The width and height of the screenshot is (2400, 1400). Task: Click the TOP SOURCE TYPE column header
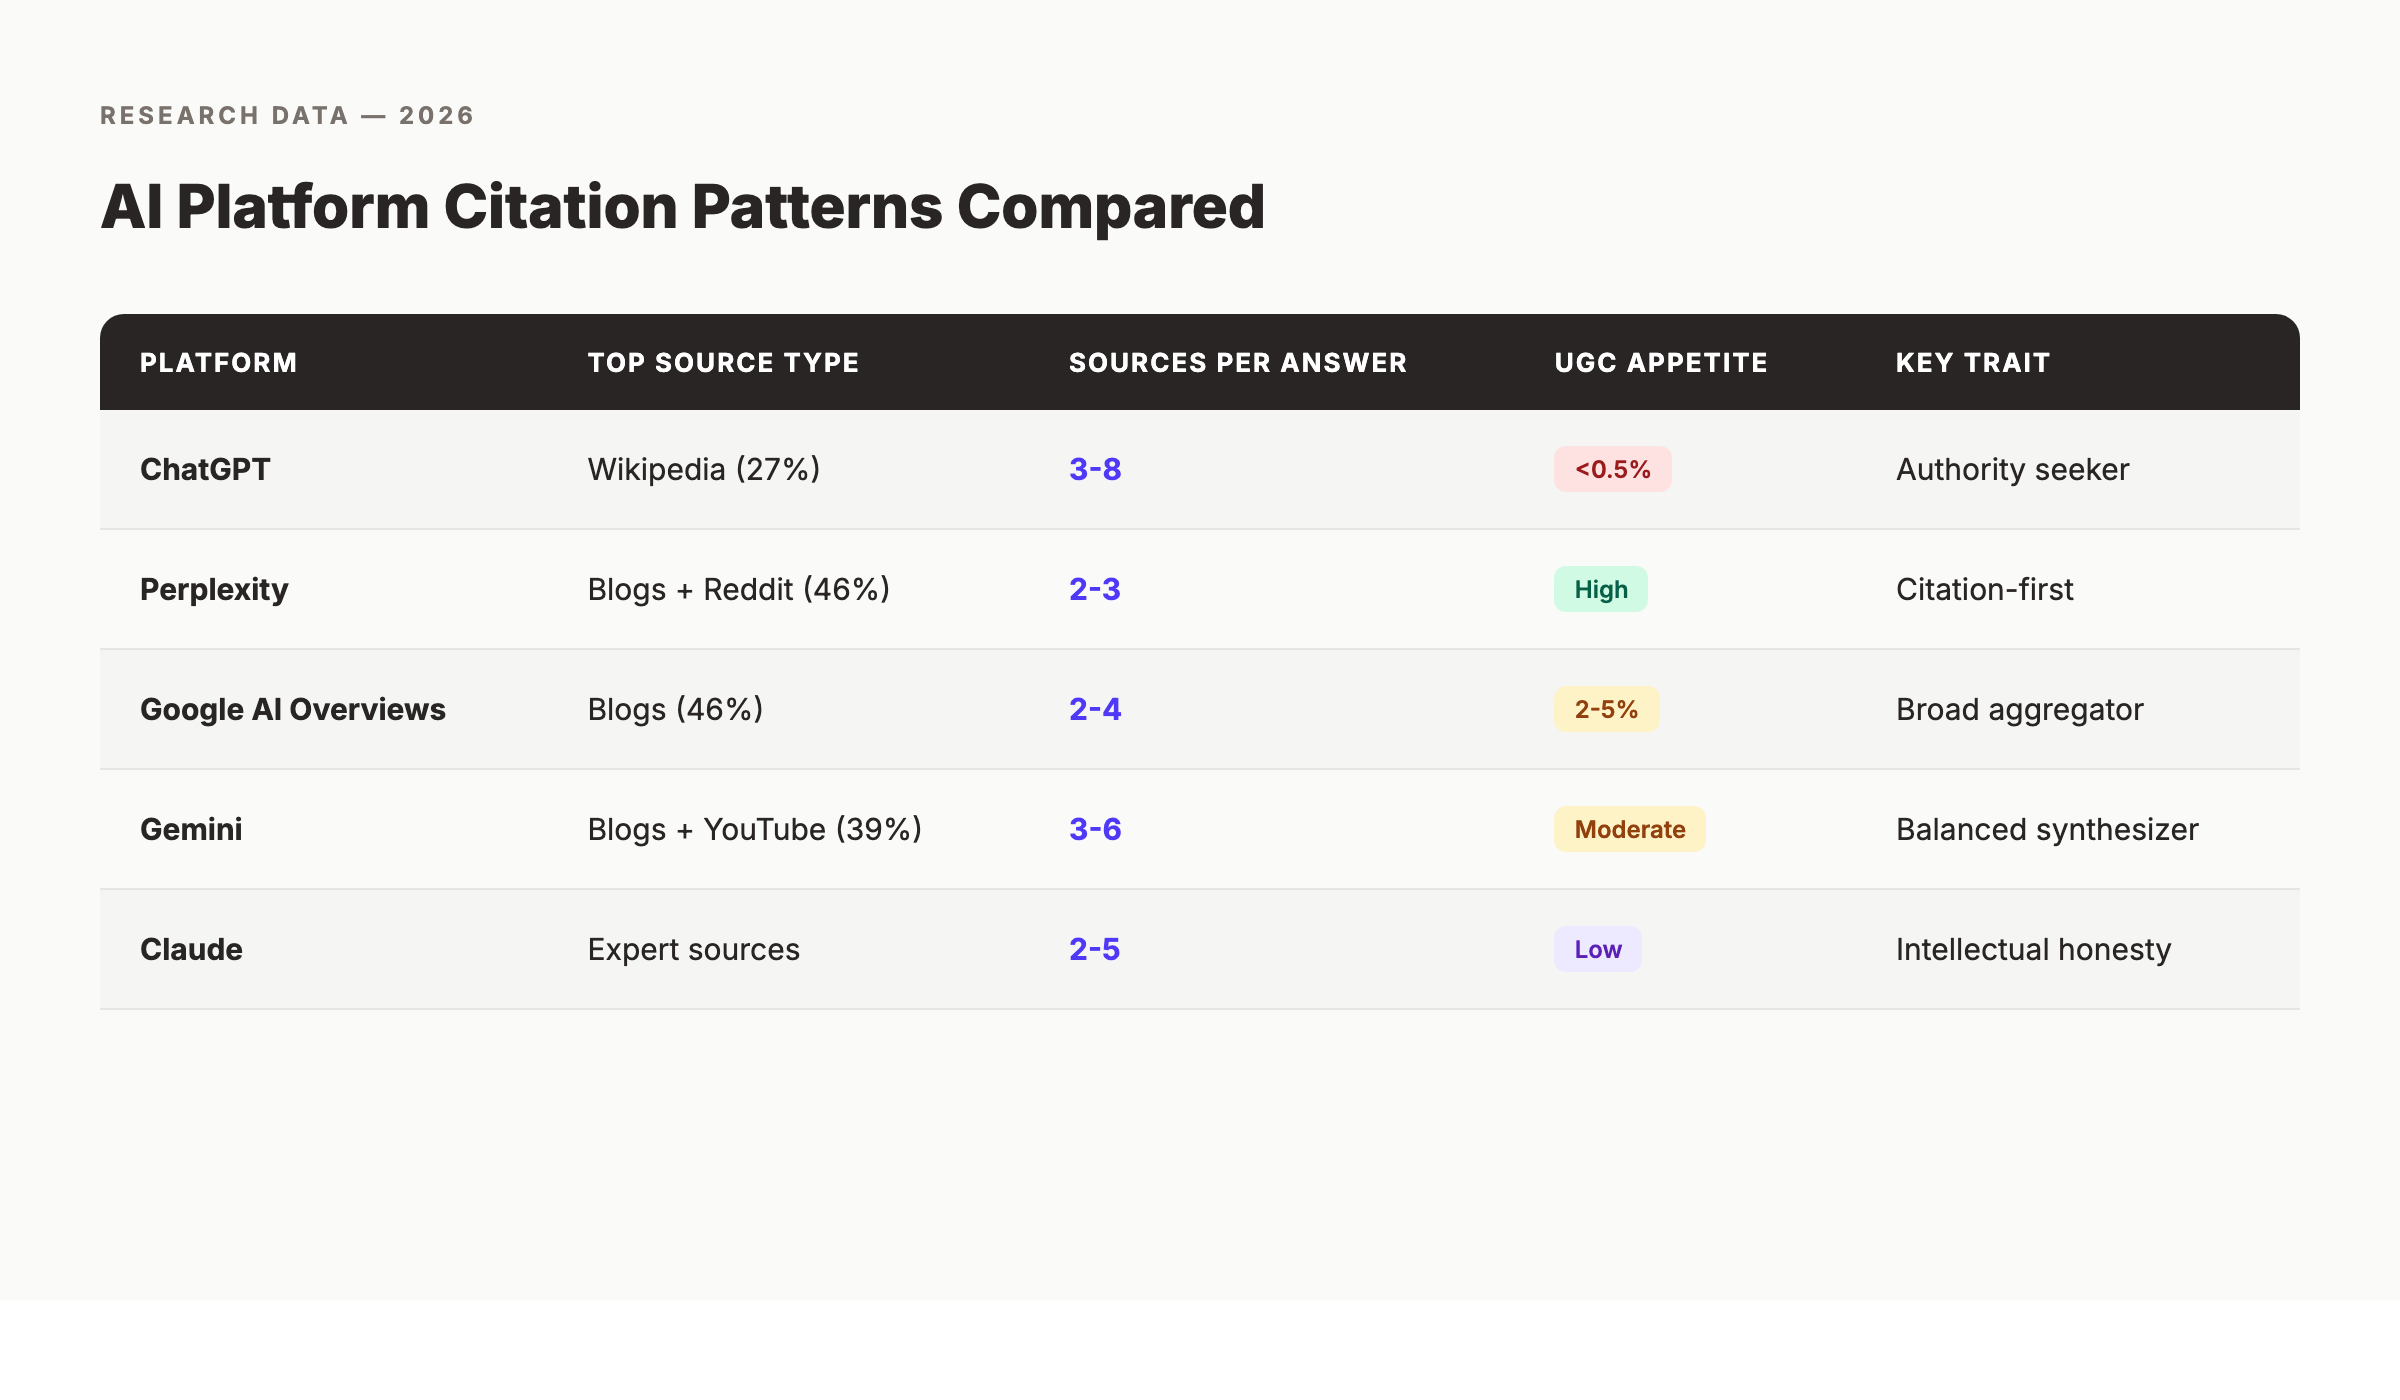coord(723,362)
